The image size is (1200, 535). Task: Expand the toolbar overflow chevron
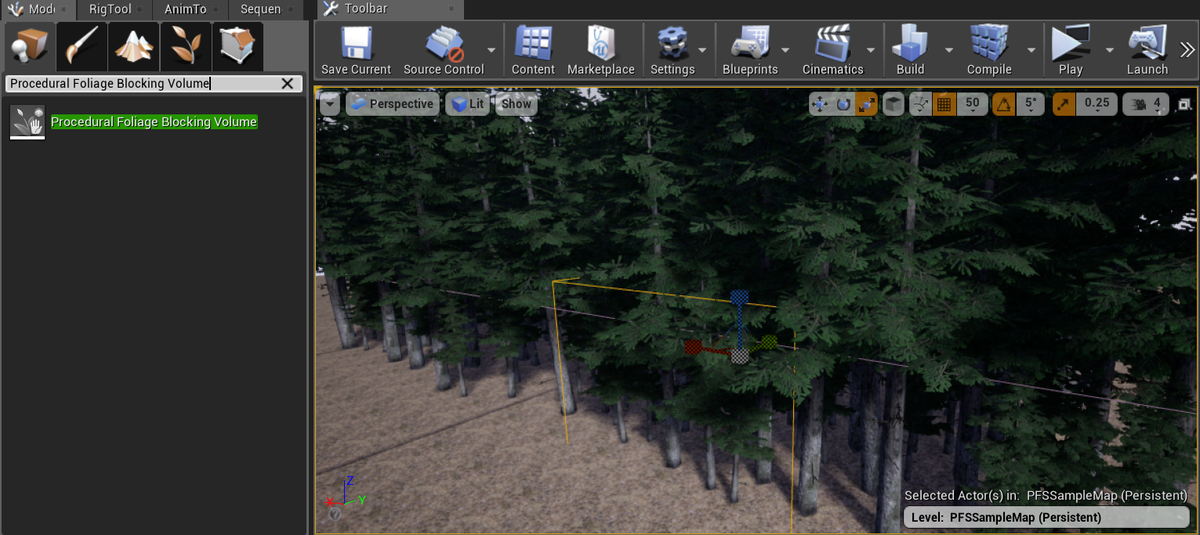(x=1187, y=50)
